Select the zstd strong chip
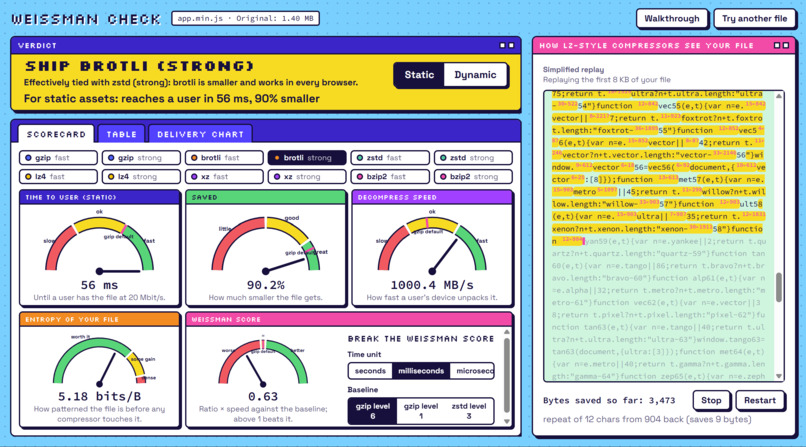The image size is (806, 447). (473, 158)
